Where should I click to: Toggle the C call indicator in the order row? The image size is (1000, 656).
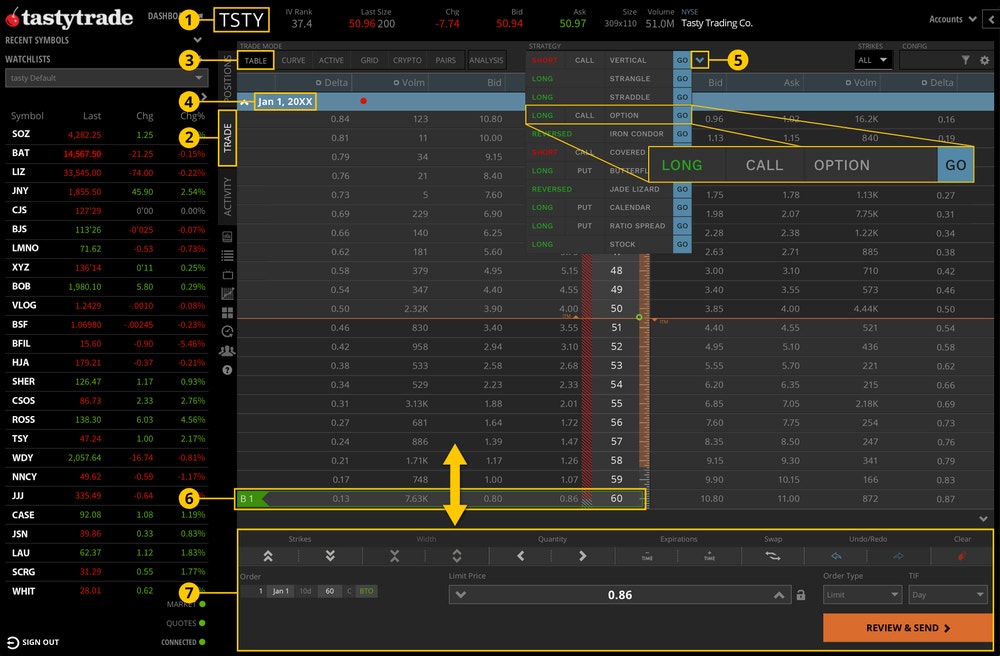point(349,591)
